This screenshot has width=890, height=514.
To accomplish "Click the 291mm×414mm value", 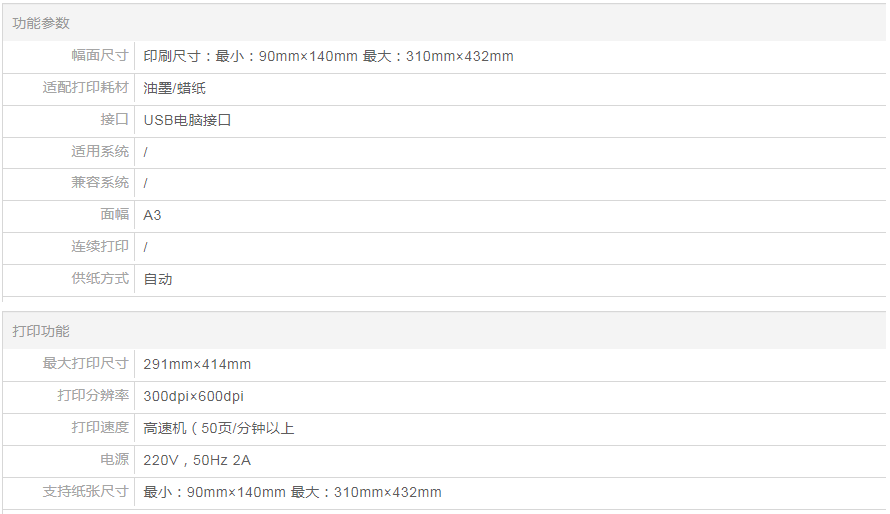I will 197,364.
